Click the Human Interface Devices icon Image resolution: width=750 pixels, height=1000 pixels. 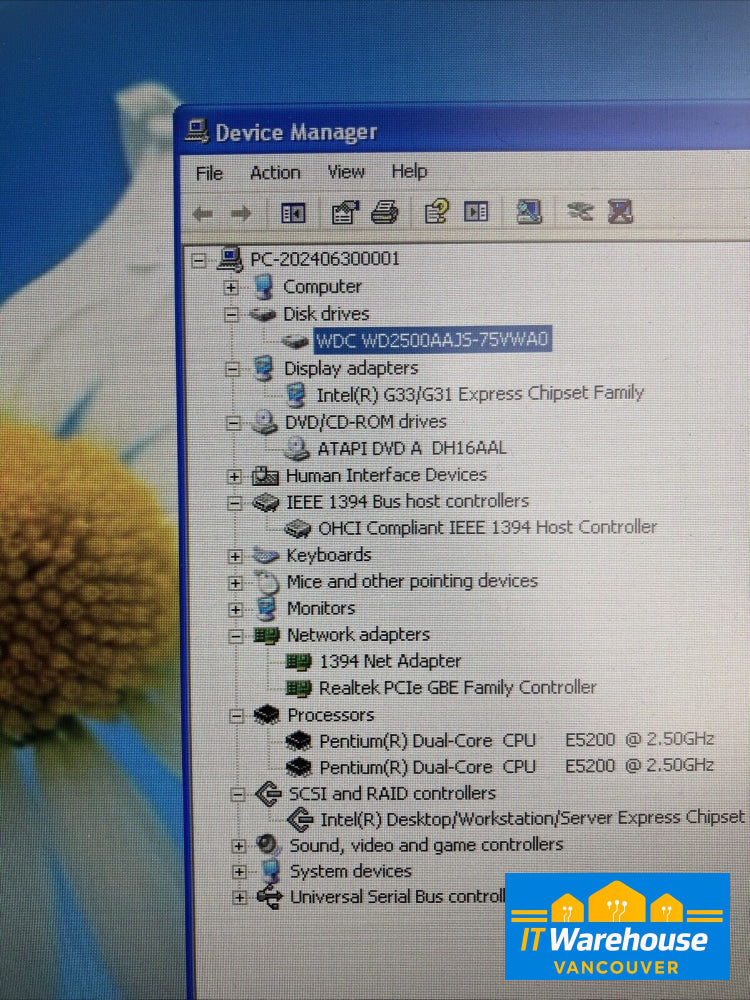click(x=265, y=476)
